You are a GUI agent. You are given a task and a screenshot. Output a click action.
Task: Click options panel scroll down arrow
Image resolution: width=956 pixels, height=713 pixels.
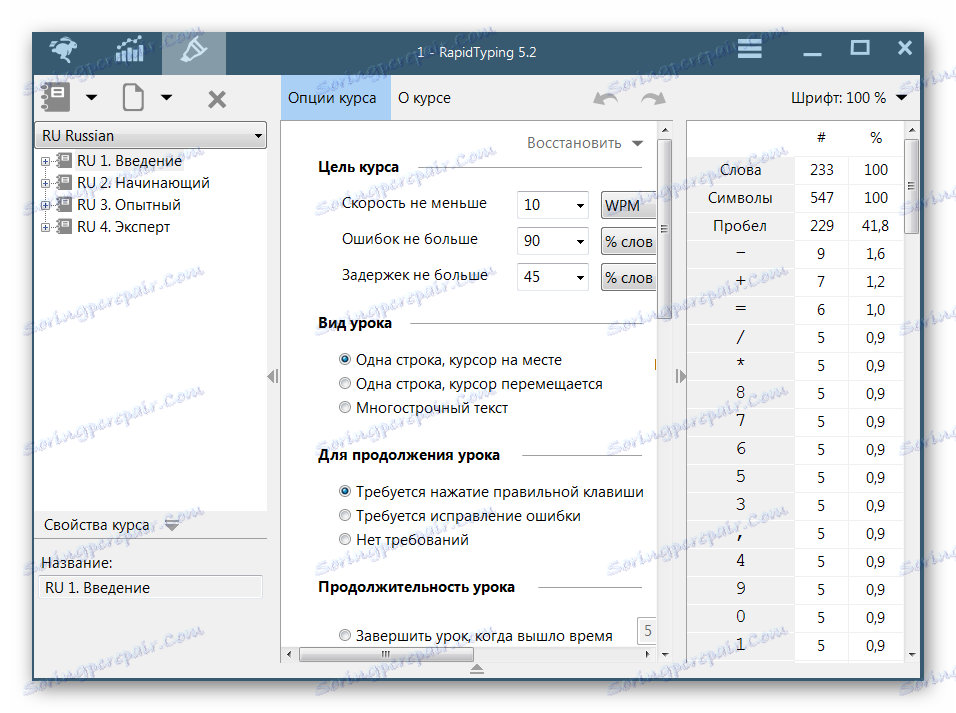[665, 654]
